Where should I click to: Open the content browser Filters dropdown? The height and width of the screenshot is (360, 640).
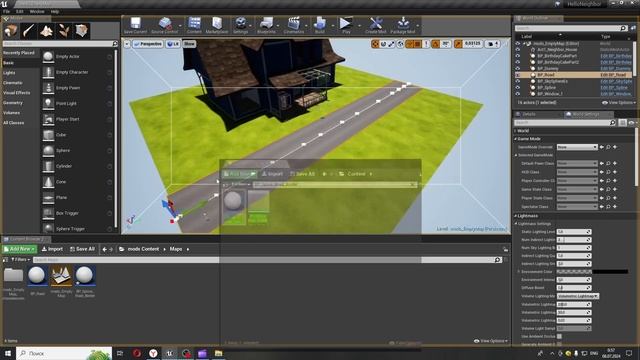20,260
